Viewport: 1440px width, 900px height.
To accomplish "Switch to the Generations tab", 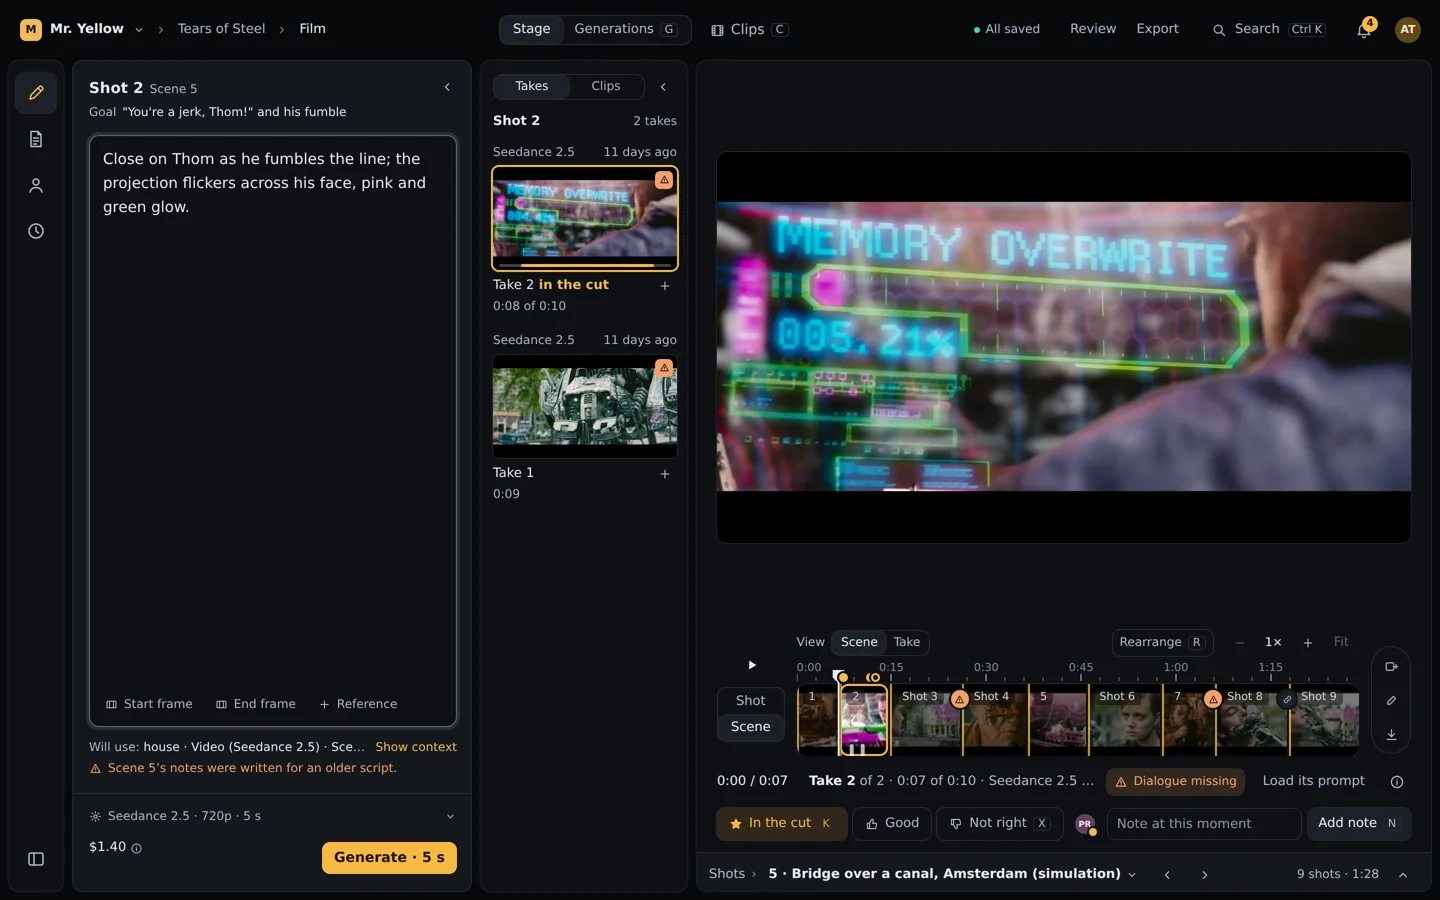I will [x=626, y=29].
